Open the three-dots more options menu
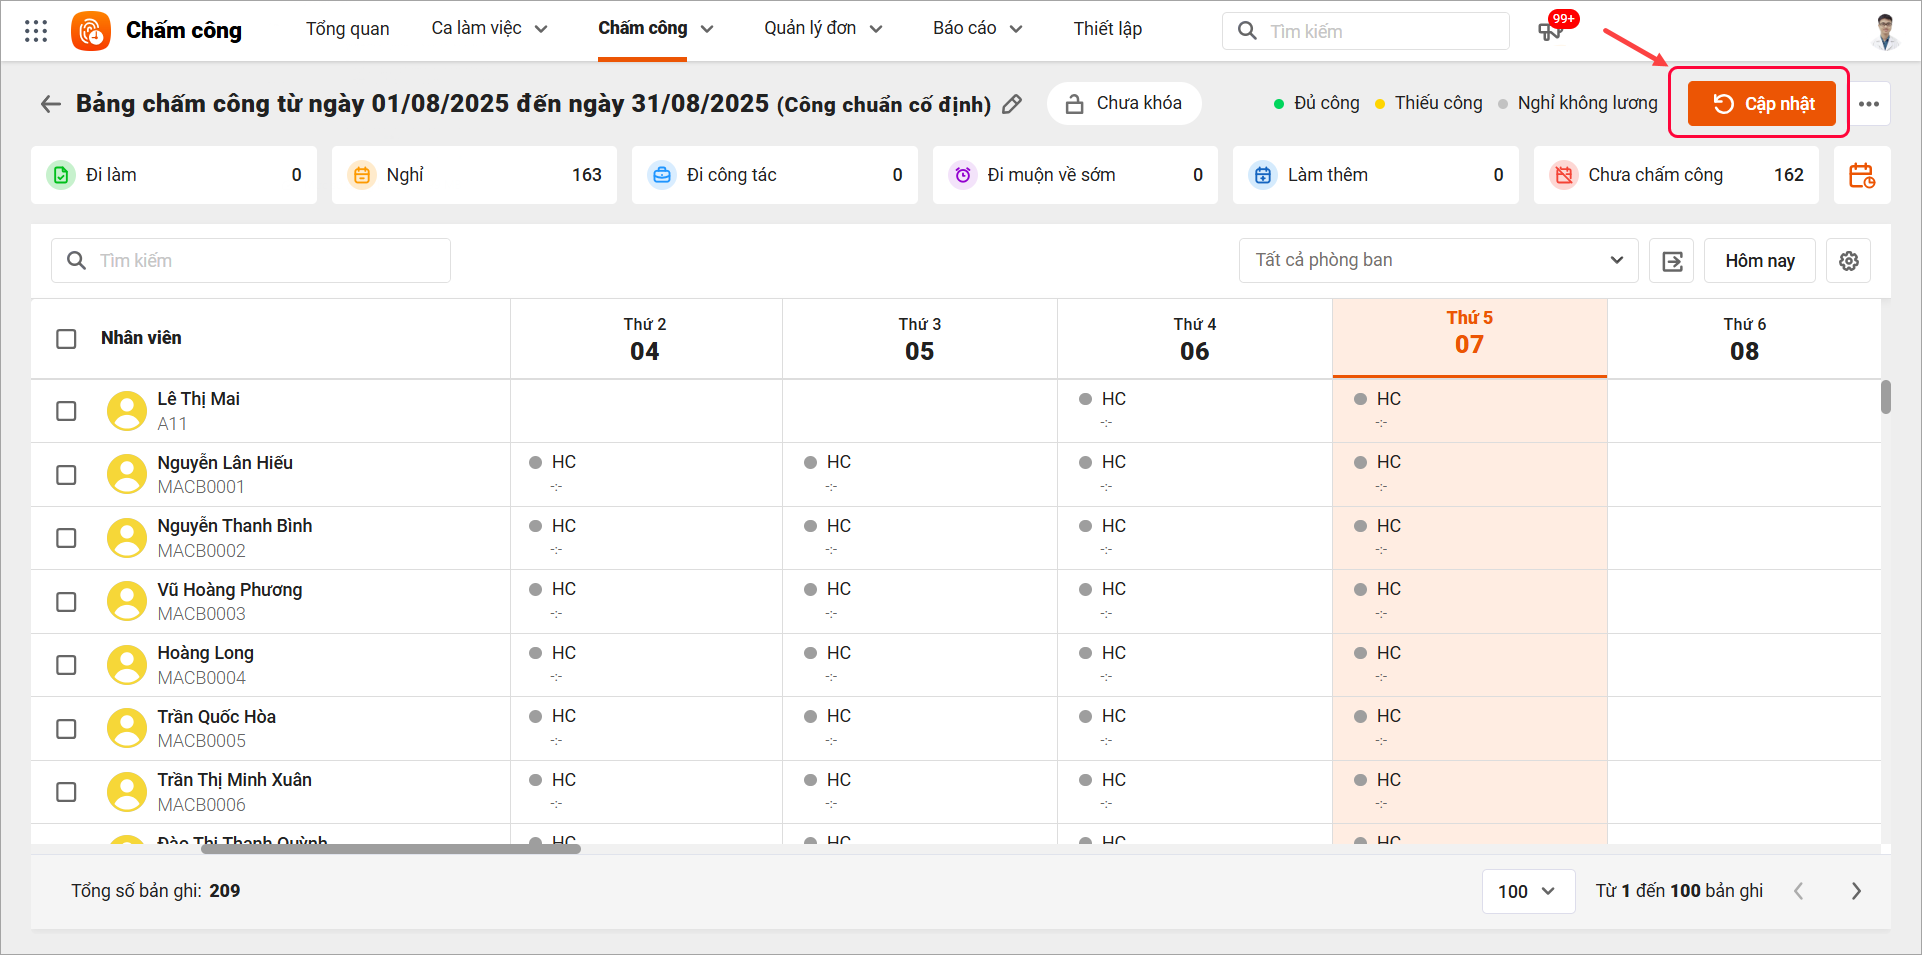The height and width of the screenshot is (955, 1922). (1868, 104)
